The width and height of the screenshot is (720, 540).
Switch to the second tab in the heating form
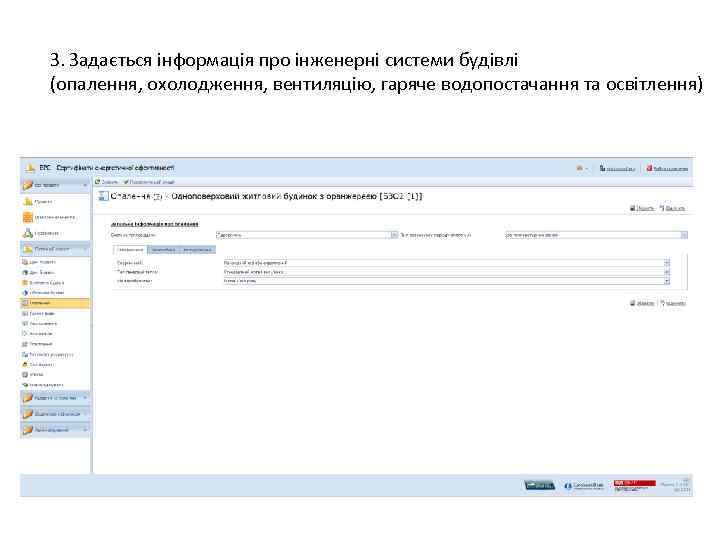(x=163, y=250)
